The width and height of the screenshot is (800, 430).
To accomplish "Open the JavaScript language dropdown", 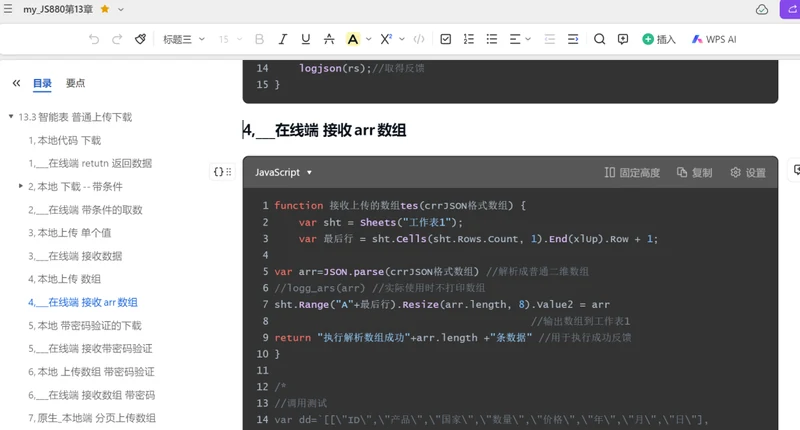I will pyautogui.click(x=283, y=172).
